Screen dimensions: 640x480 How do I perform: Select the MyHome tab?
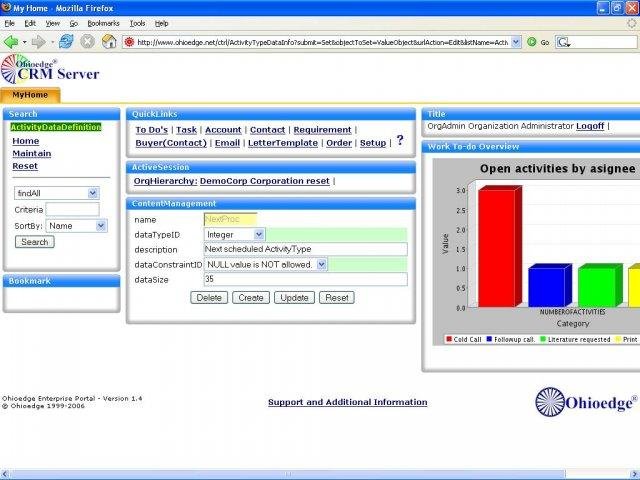(x=30, y=95)
